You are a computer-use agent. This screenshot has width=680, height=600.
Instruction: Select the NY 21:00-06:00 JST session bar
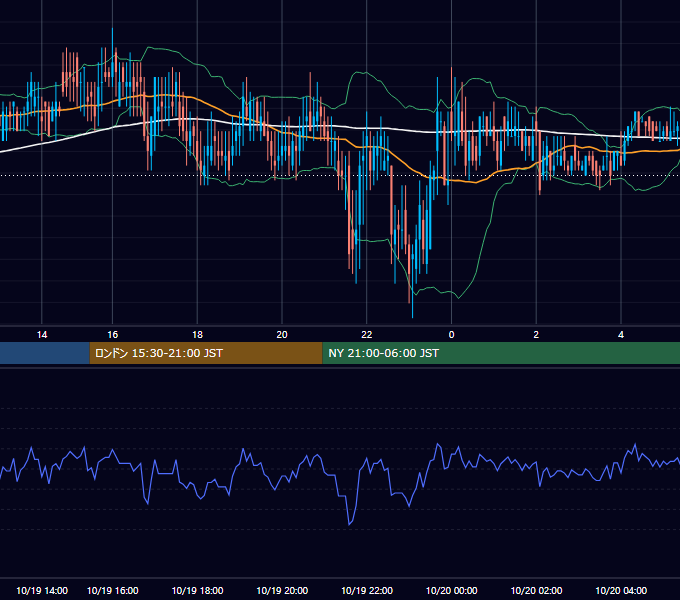click(x=501, y=353)
